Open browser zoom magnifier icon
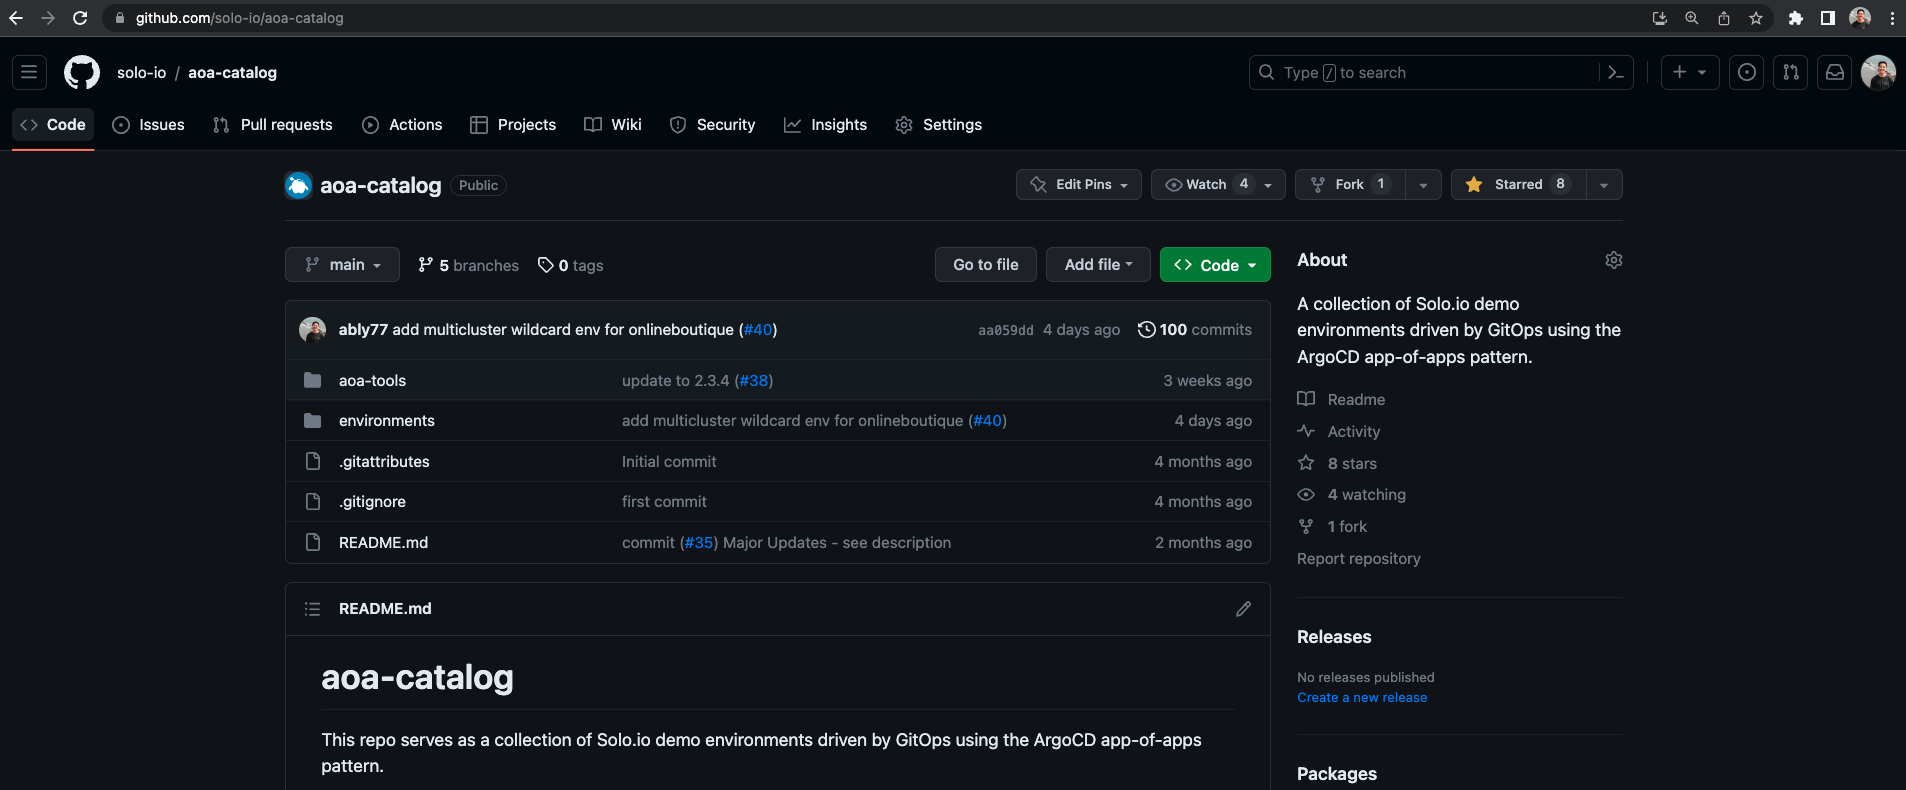The image size is (1906, 790). tap(1692, 18)
